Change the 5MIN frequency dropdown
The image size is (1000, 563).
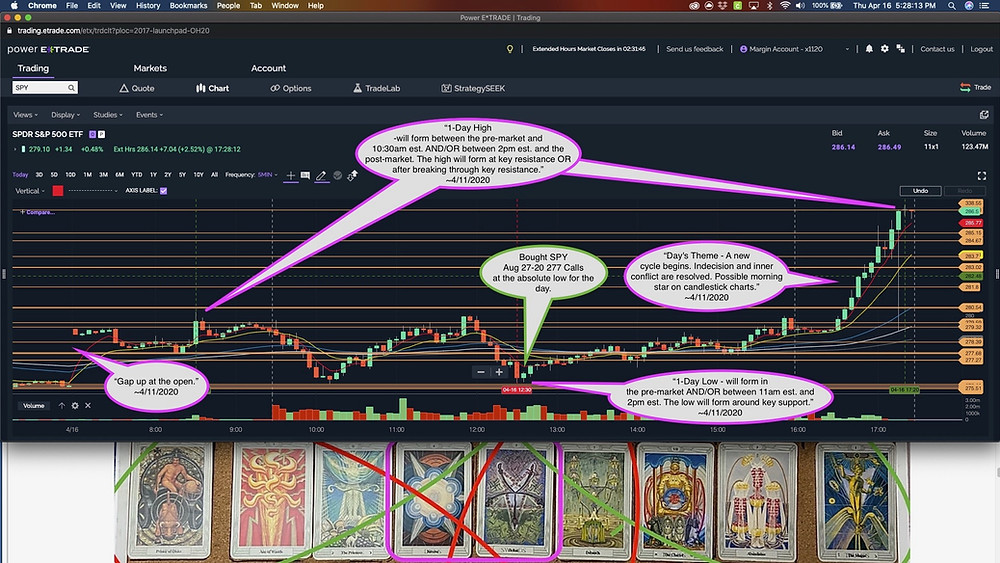click(268, 175)
